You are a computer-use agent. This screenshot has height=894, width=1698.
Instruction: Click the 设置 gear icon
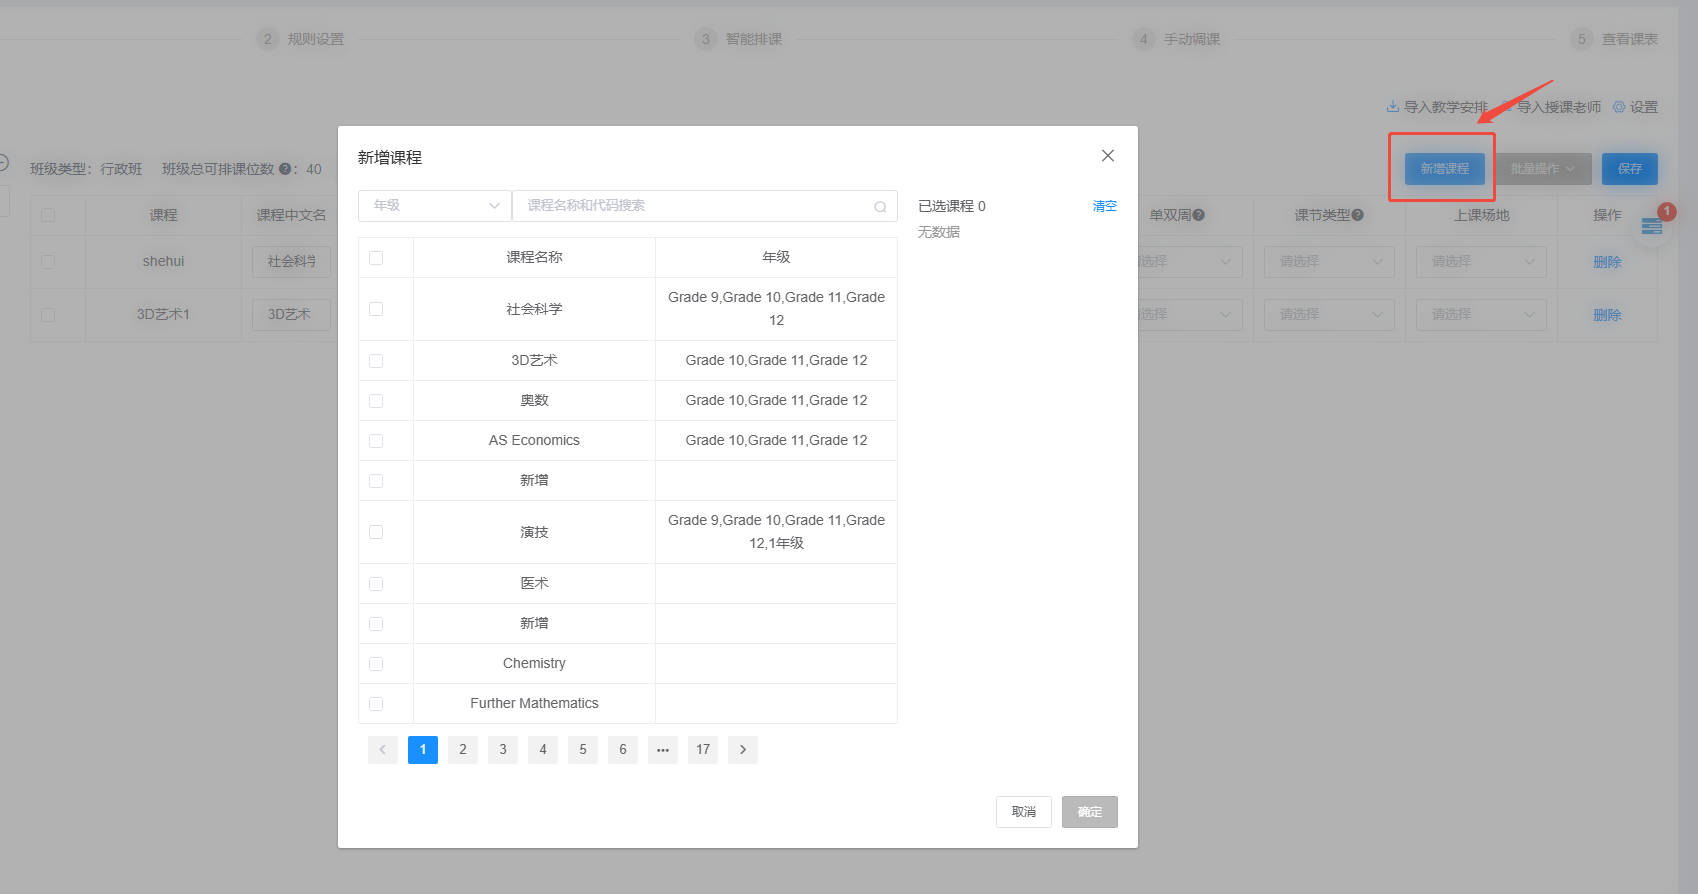[1619, 107]
